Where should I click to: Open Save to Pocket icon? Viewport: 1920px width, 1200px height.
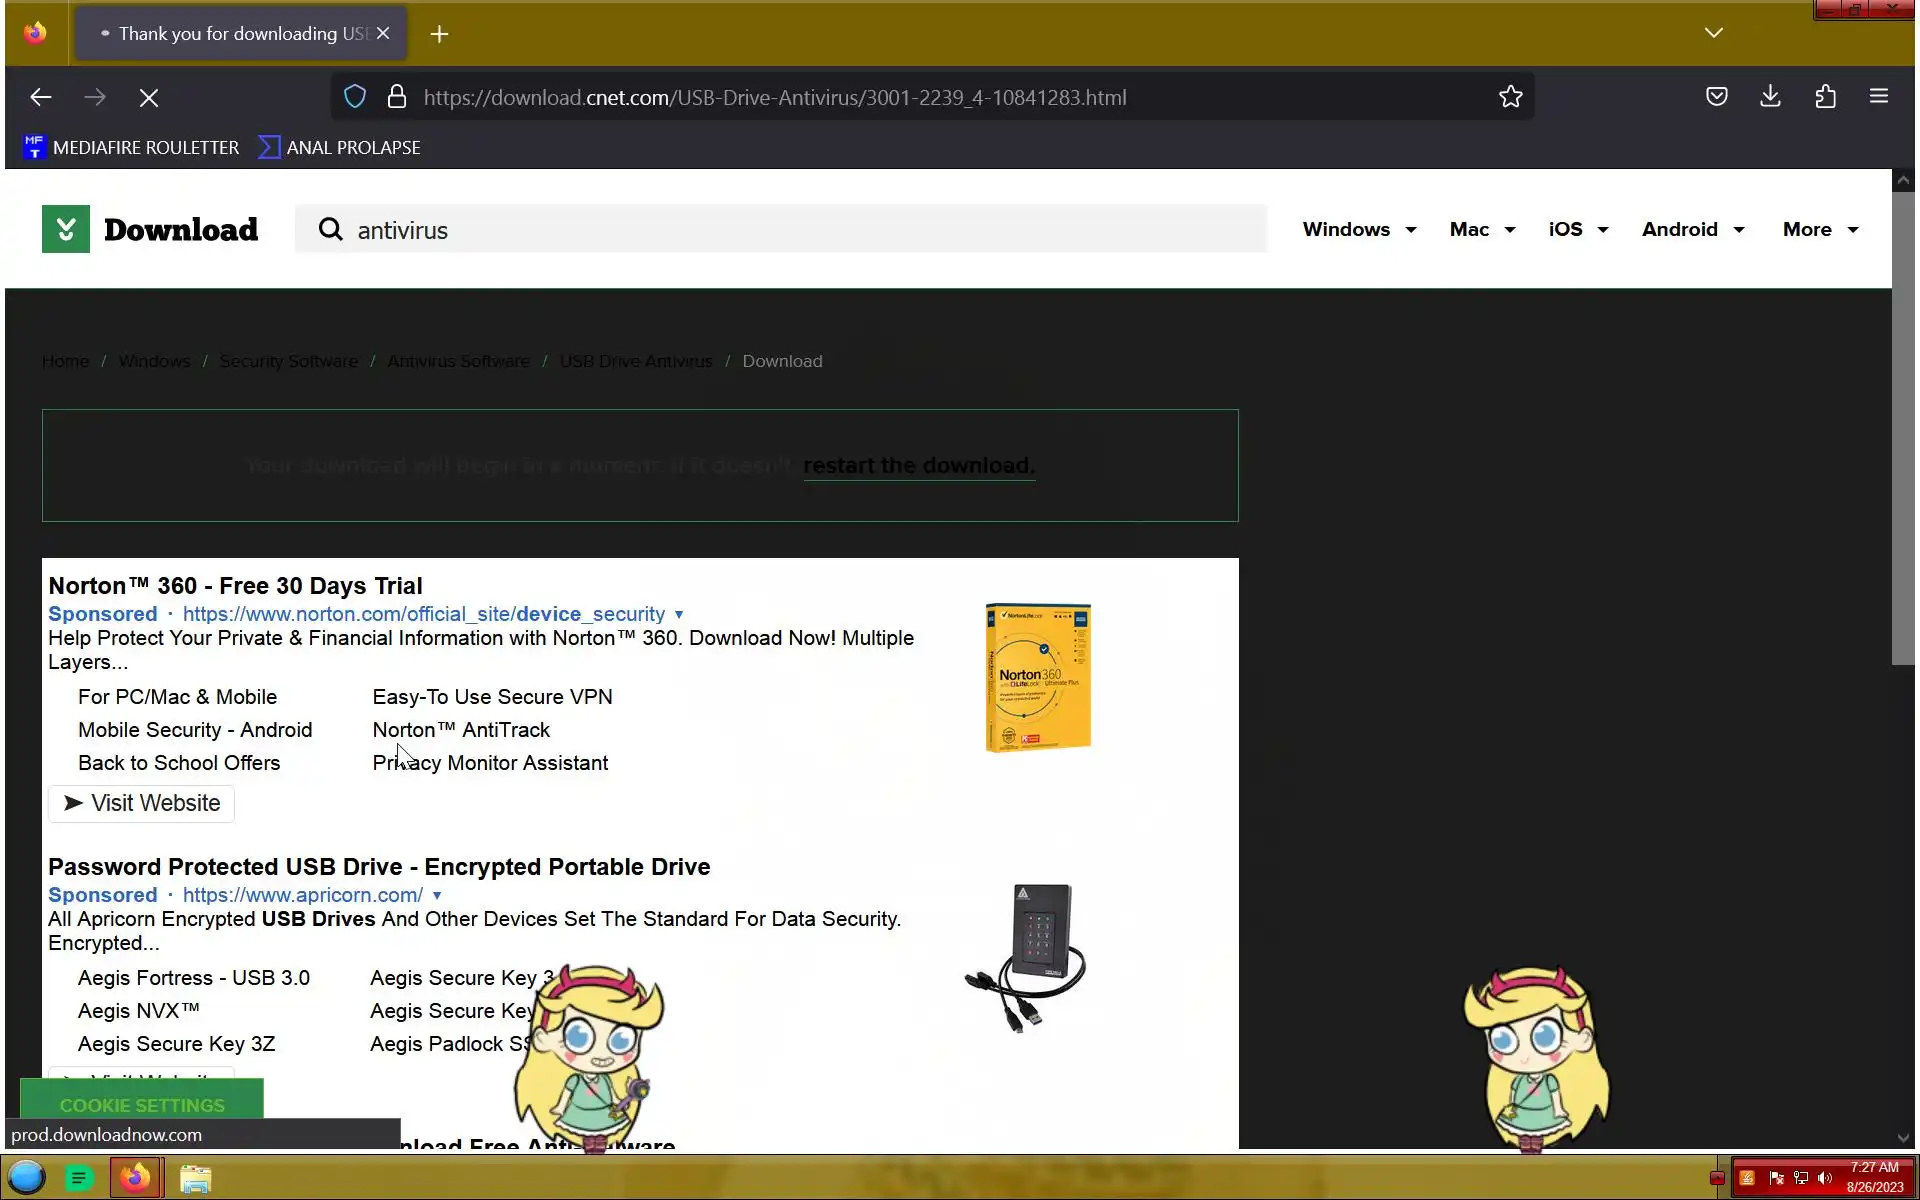tap(1716, 97)
